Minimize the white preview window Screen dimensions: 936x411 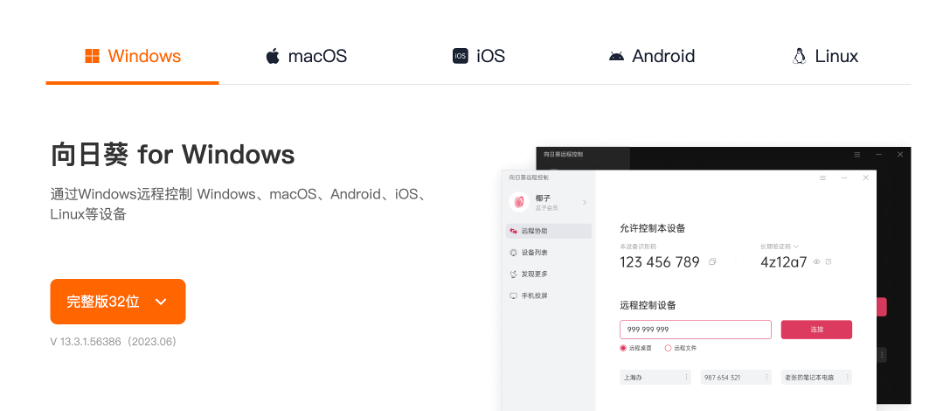(x=844, y=178)
